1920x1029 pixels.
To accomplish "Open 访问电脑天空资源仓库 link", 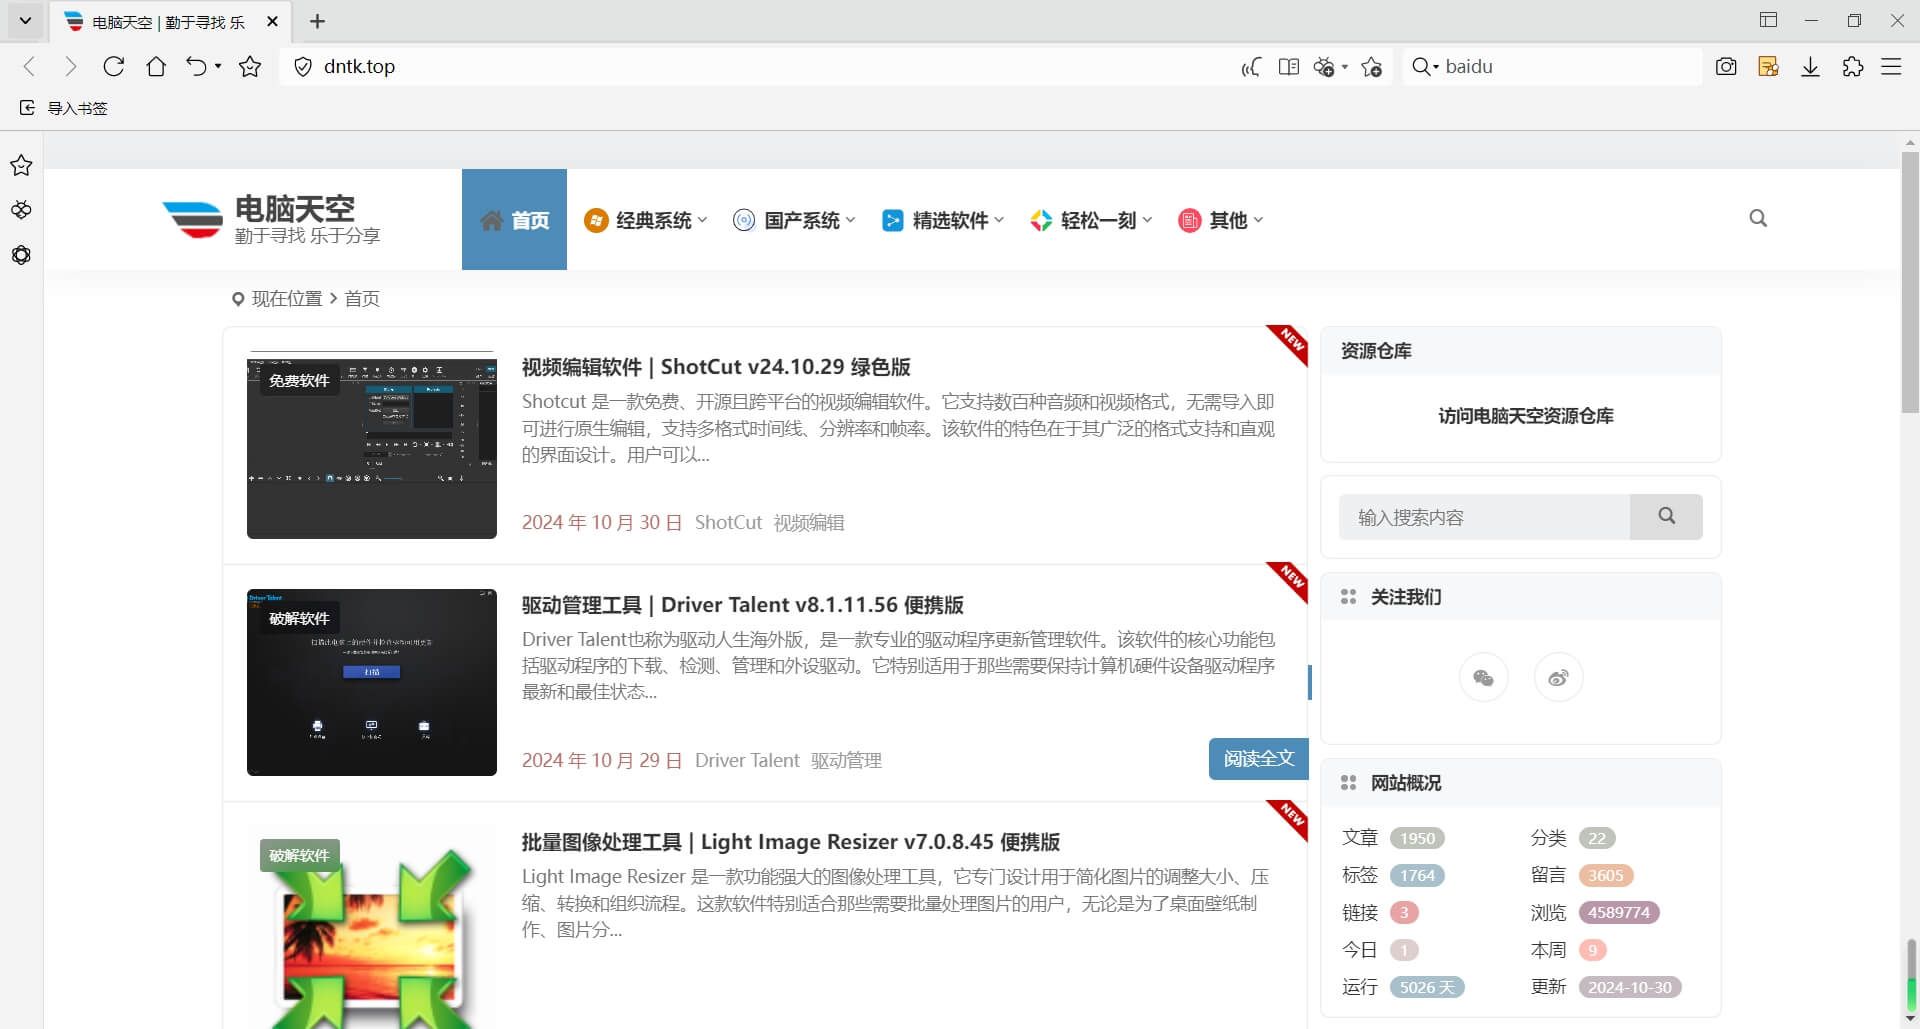I will pyautogui.click(x=1526, y=416).
